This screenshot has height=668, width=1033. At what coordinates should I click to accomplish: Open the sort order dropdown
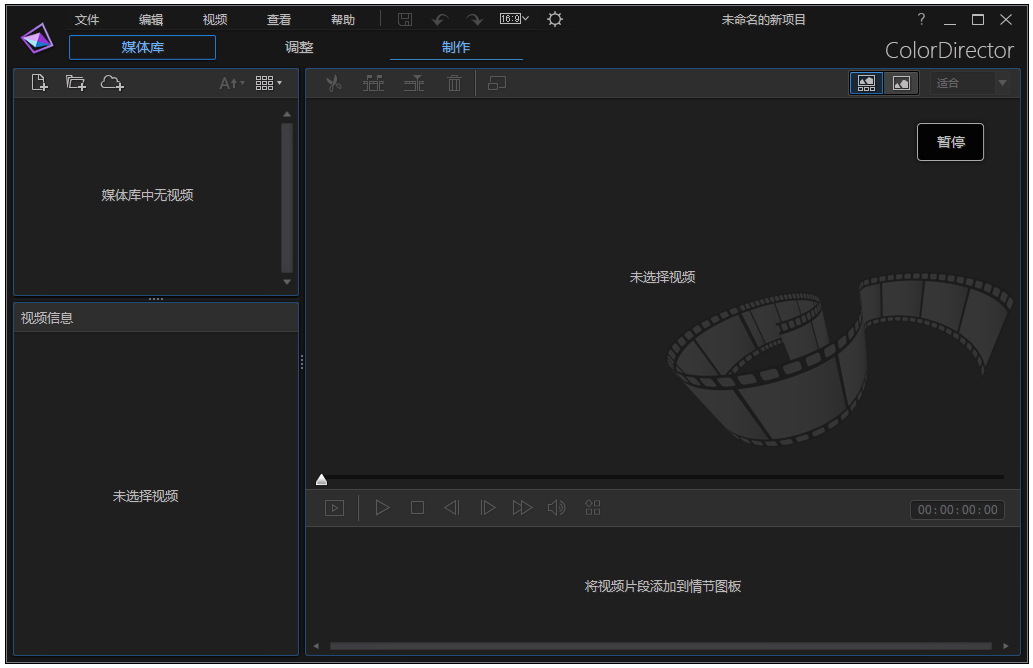click(x=232, y=83)
